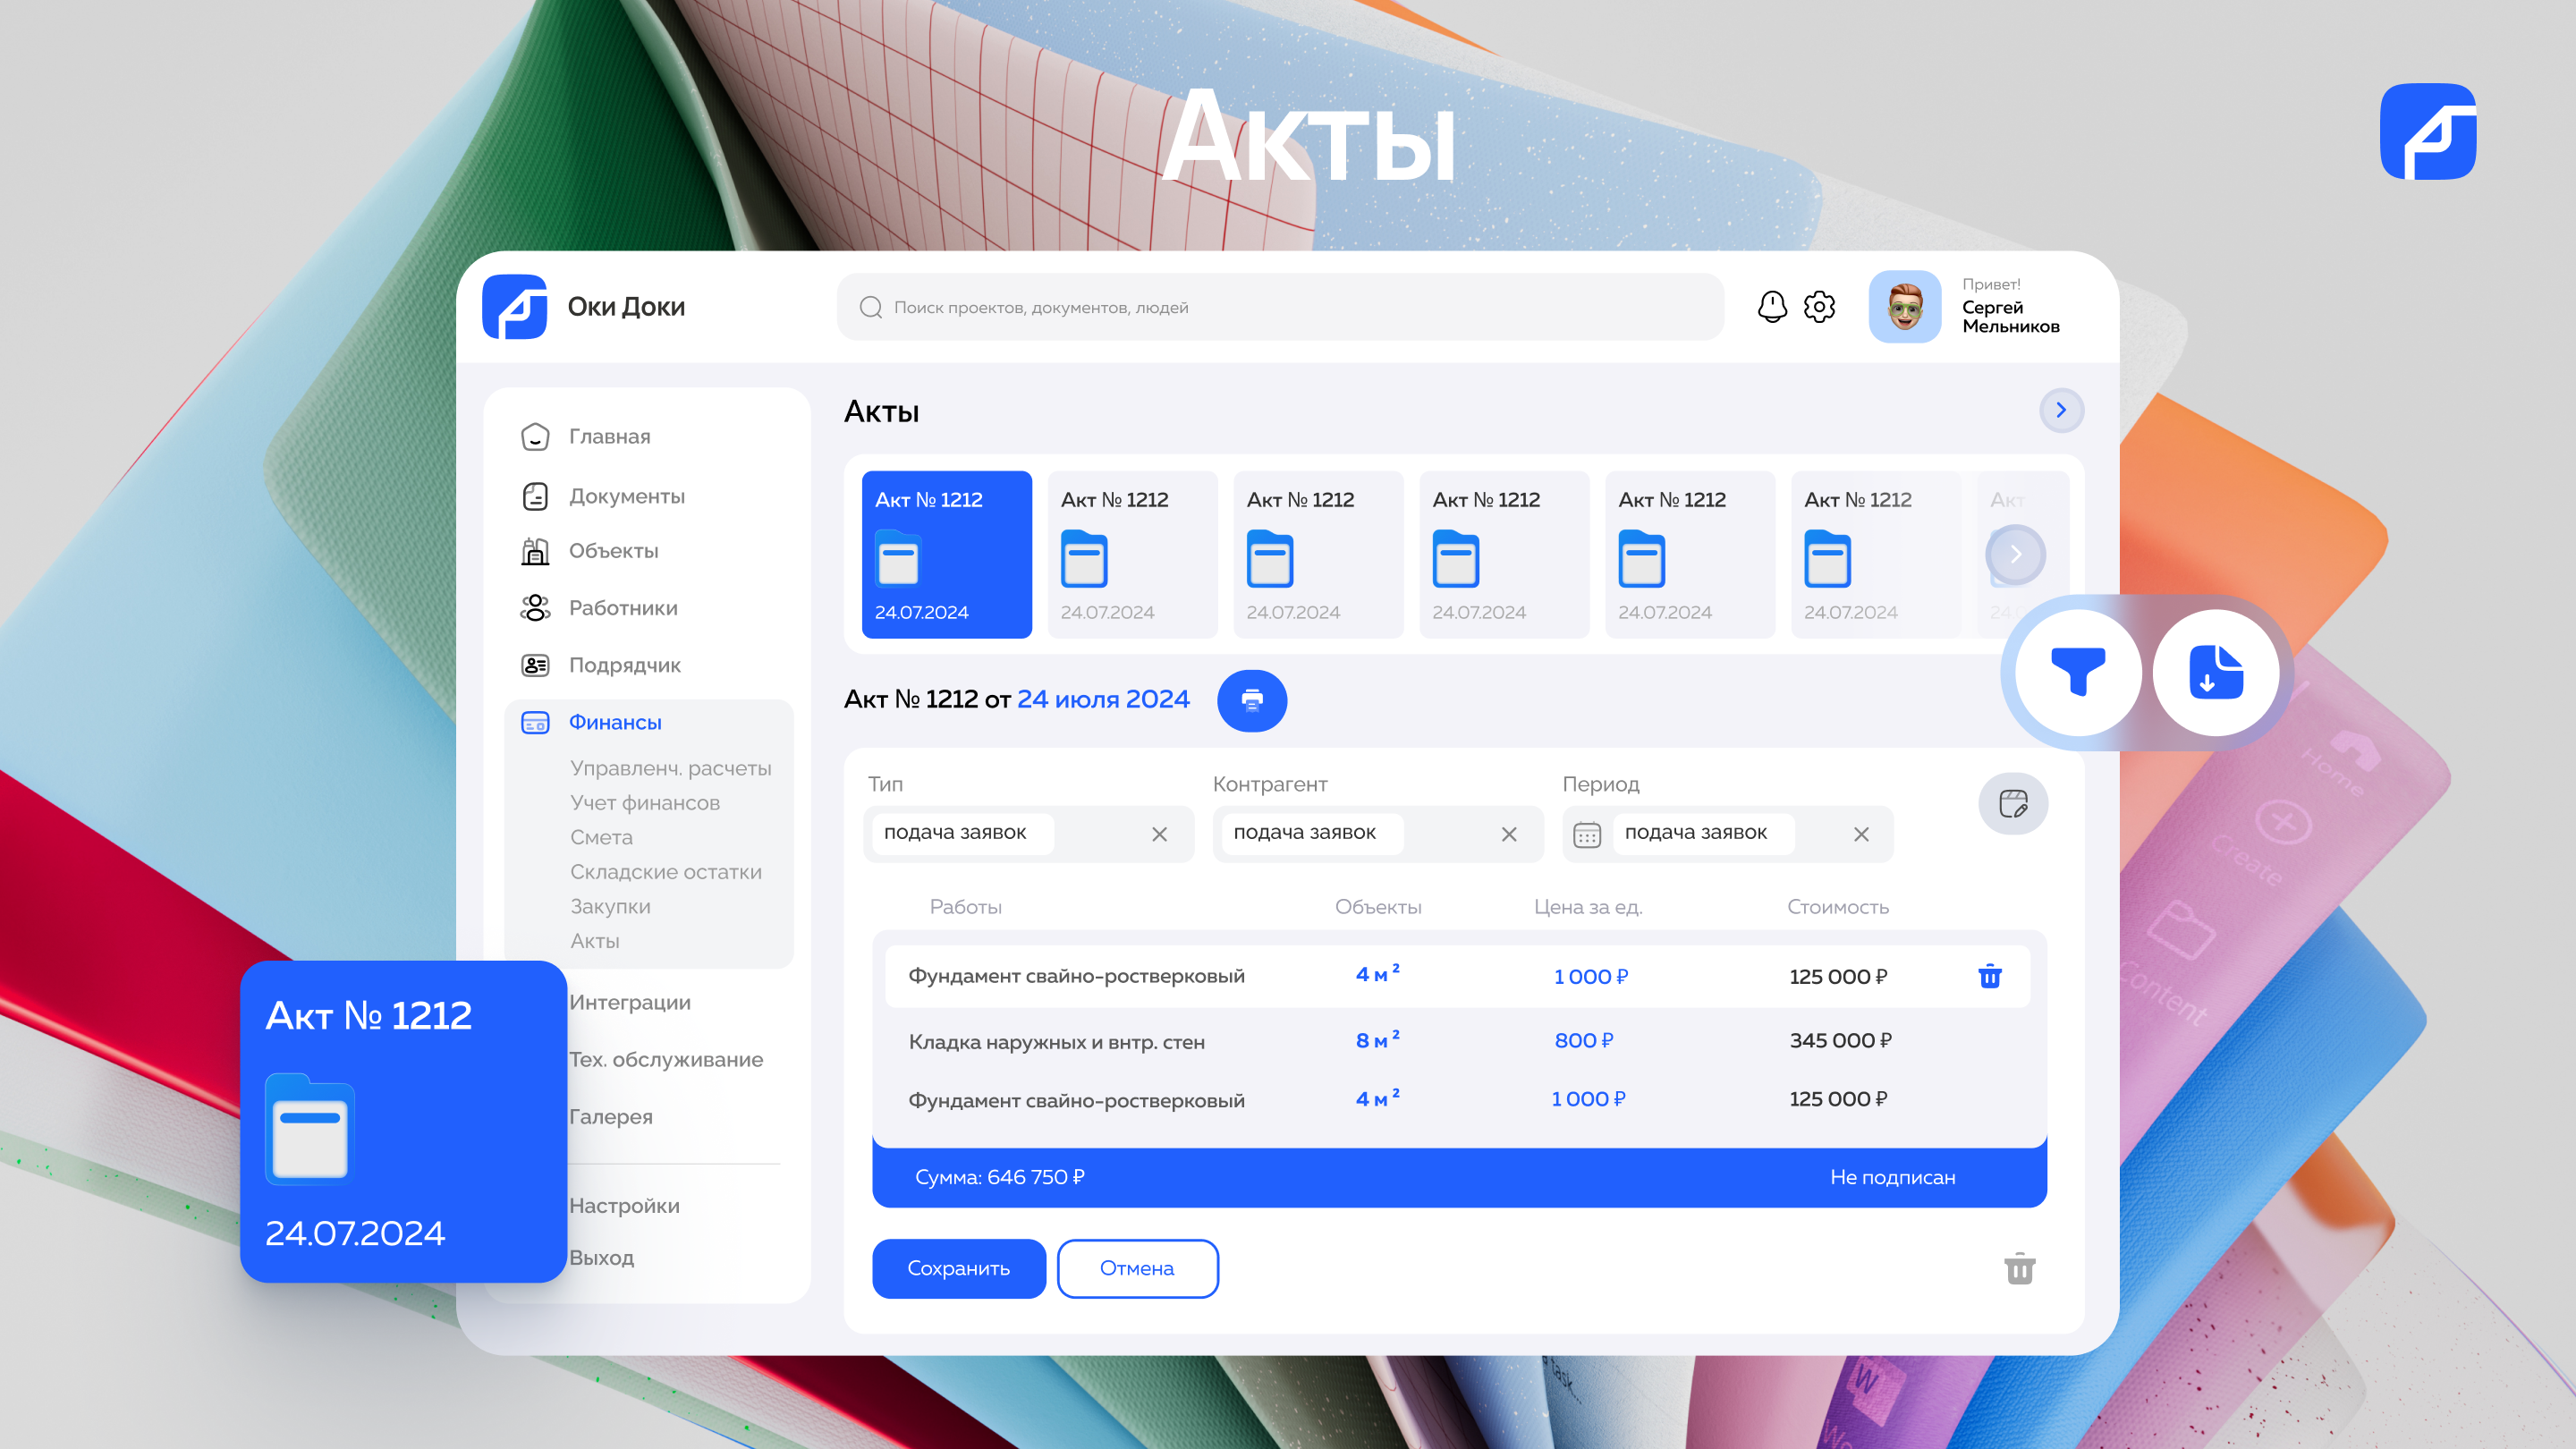Click the Объекты building icon in the sidebar
The image size is (2576, 1449).
[x=535, y=551]
